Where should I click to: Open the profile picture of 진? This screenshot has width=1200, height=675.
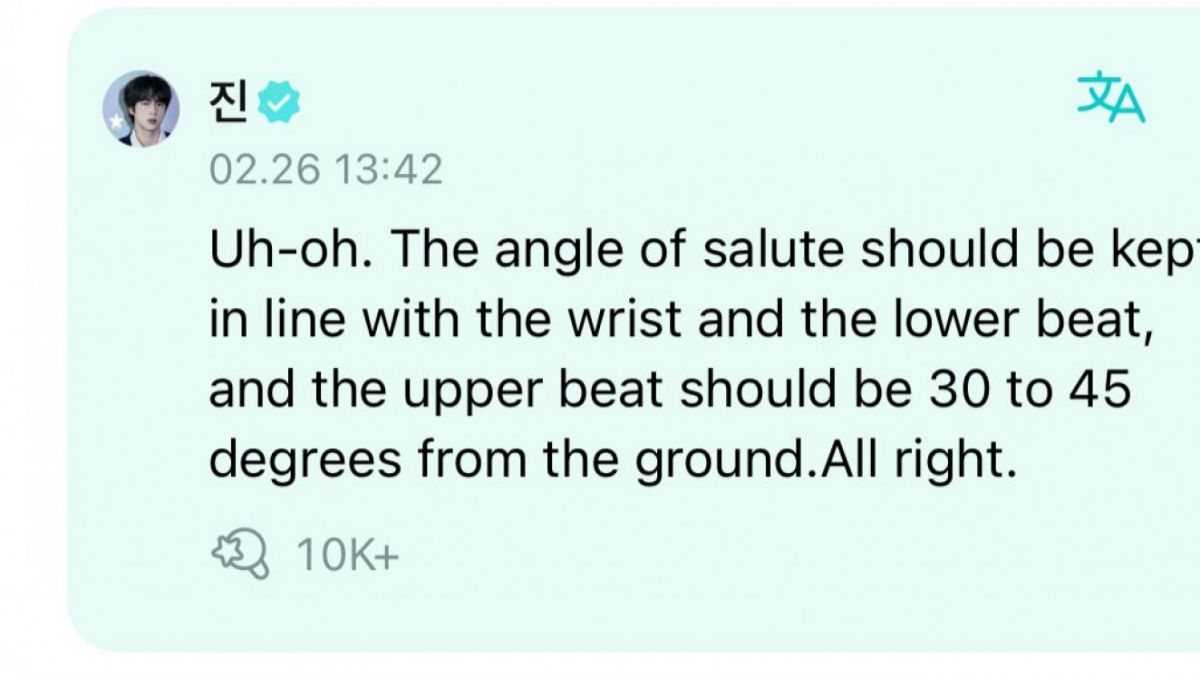click(141, 107)
